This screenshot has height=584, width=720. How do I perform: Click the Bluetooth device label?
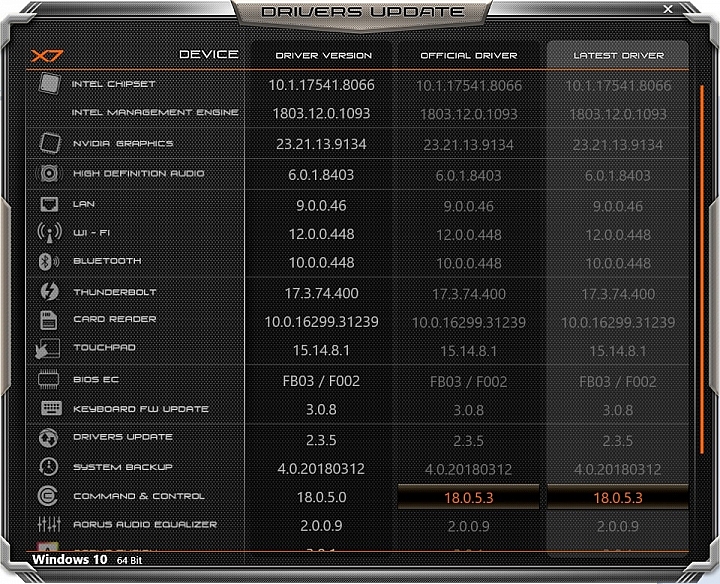[107, 261]
